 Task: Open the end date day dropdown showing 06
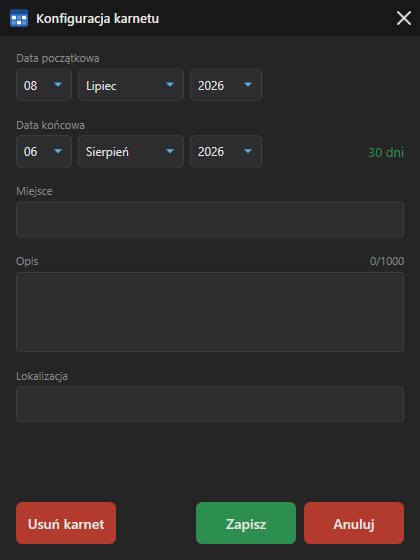tap(44, 151)
